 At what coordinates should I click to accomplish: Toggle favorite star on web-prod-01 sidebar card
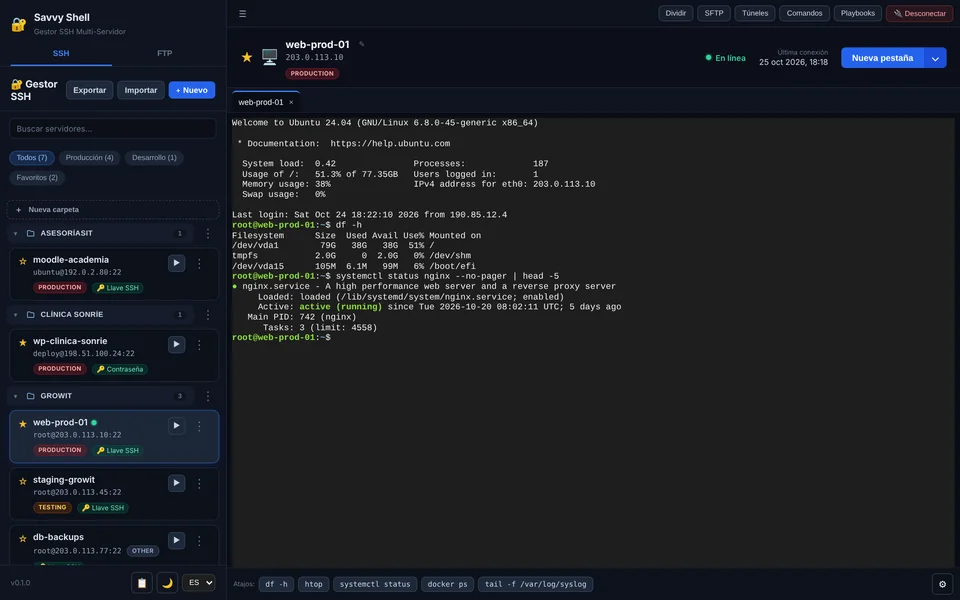point(23,424)
